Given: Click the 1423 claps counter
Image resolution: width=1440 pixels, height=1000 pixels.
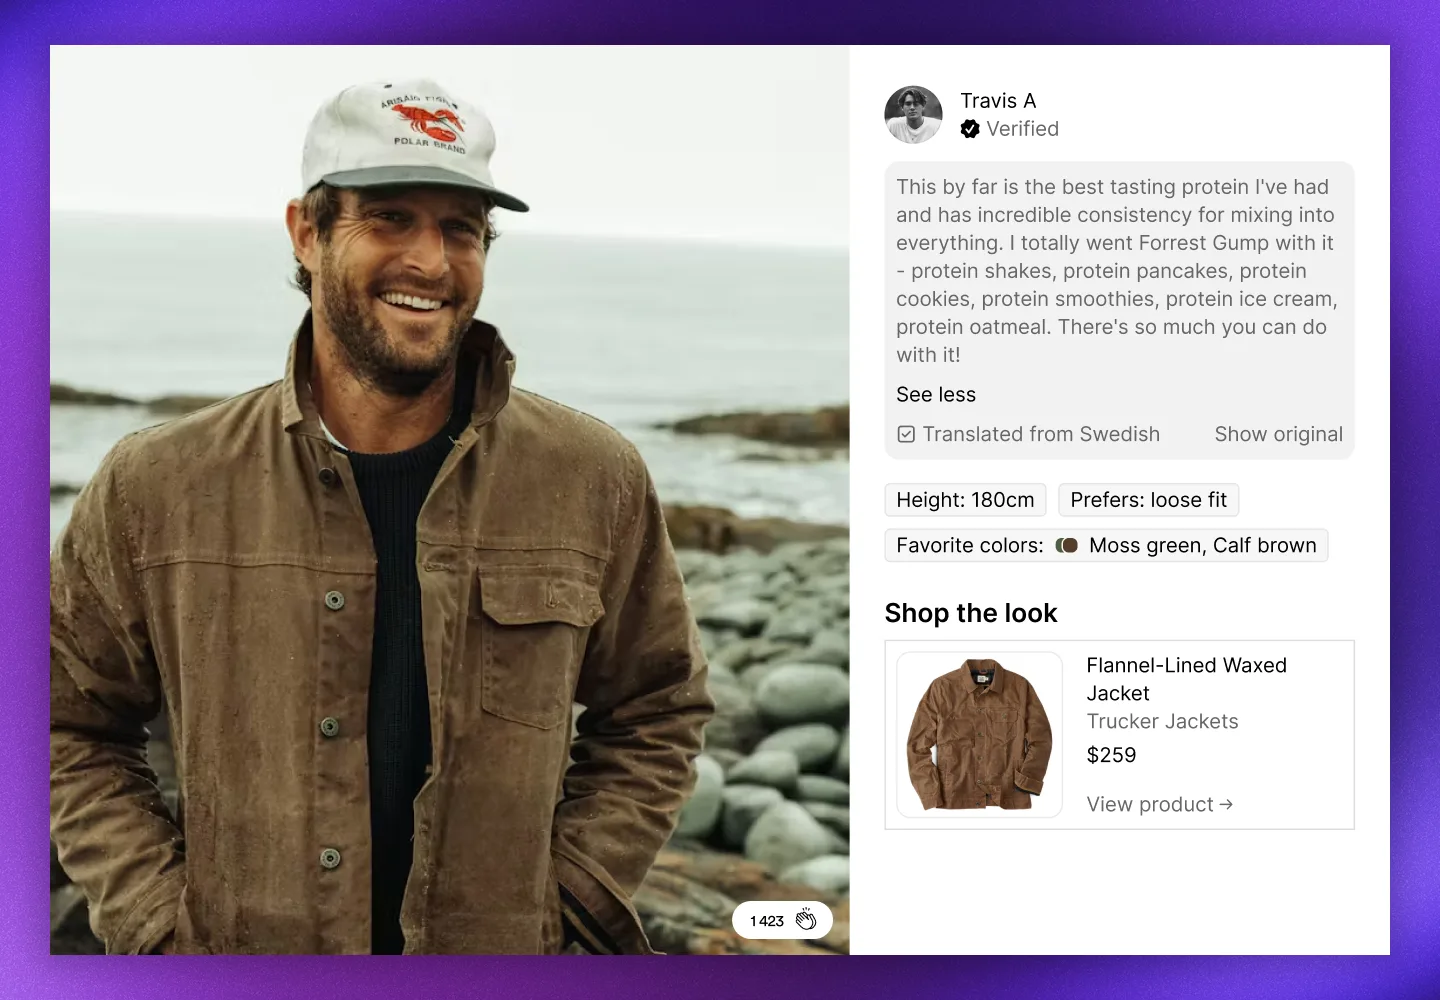Looking at the screenshot, I should point(782,920).
